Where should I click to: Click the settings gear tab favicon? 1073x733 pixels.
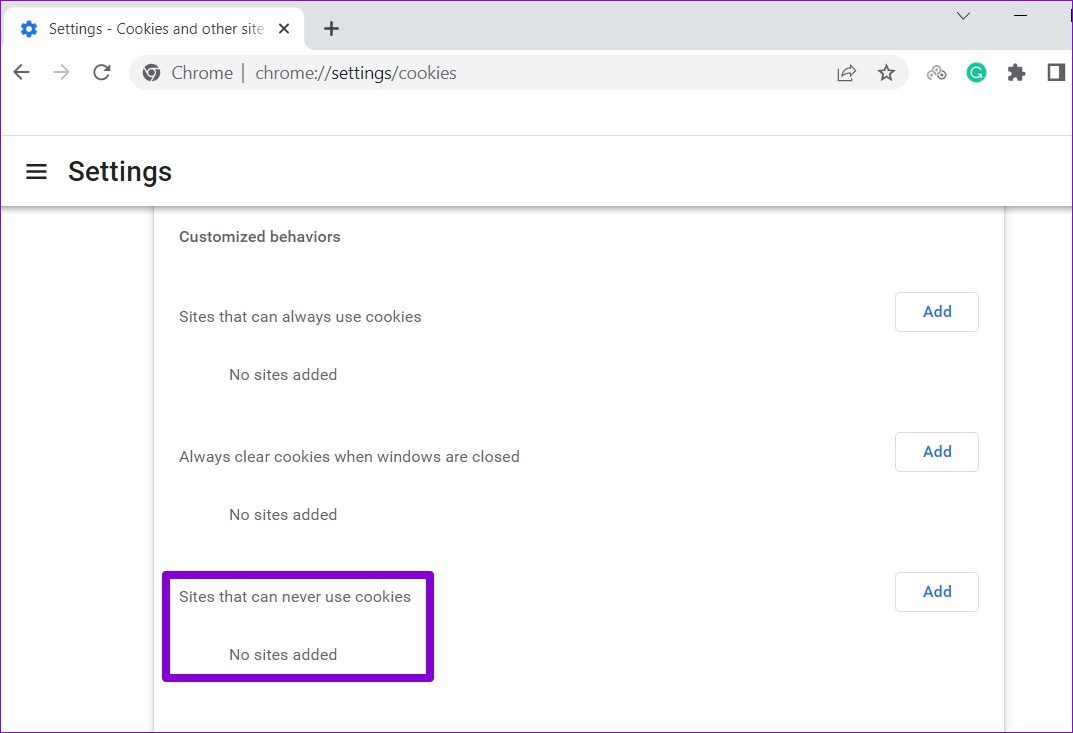(29, 29)
